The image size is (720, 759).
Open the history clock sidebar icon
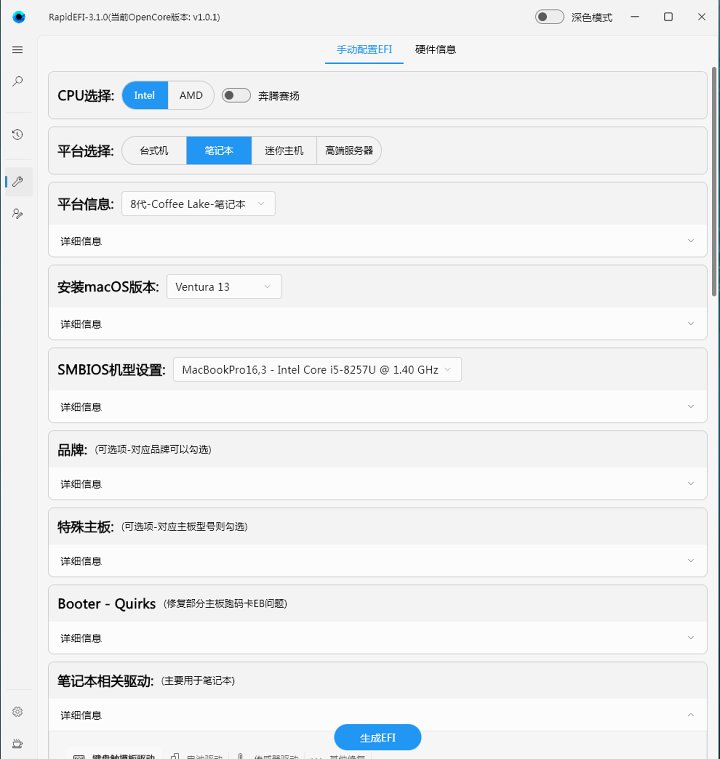(x=17, y=134)
